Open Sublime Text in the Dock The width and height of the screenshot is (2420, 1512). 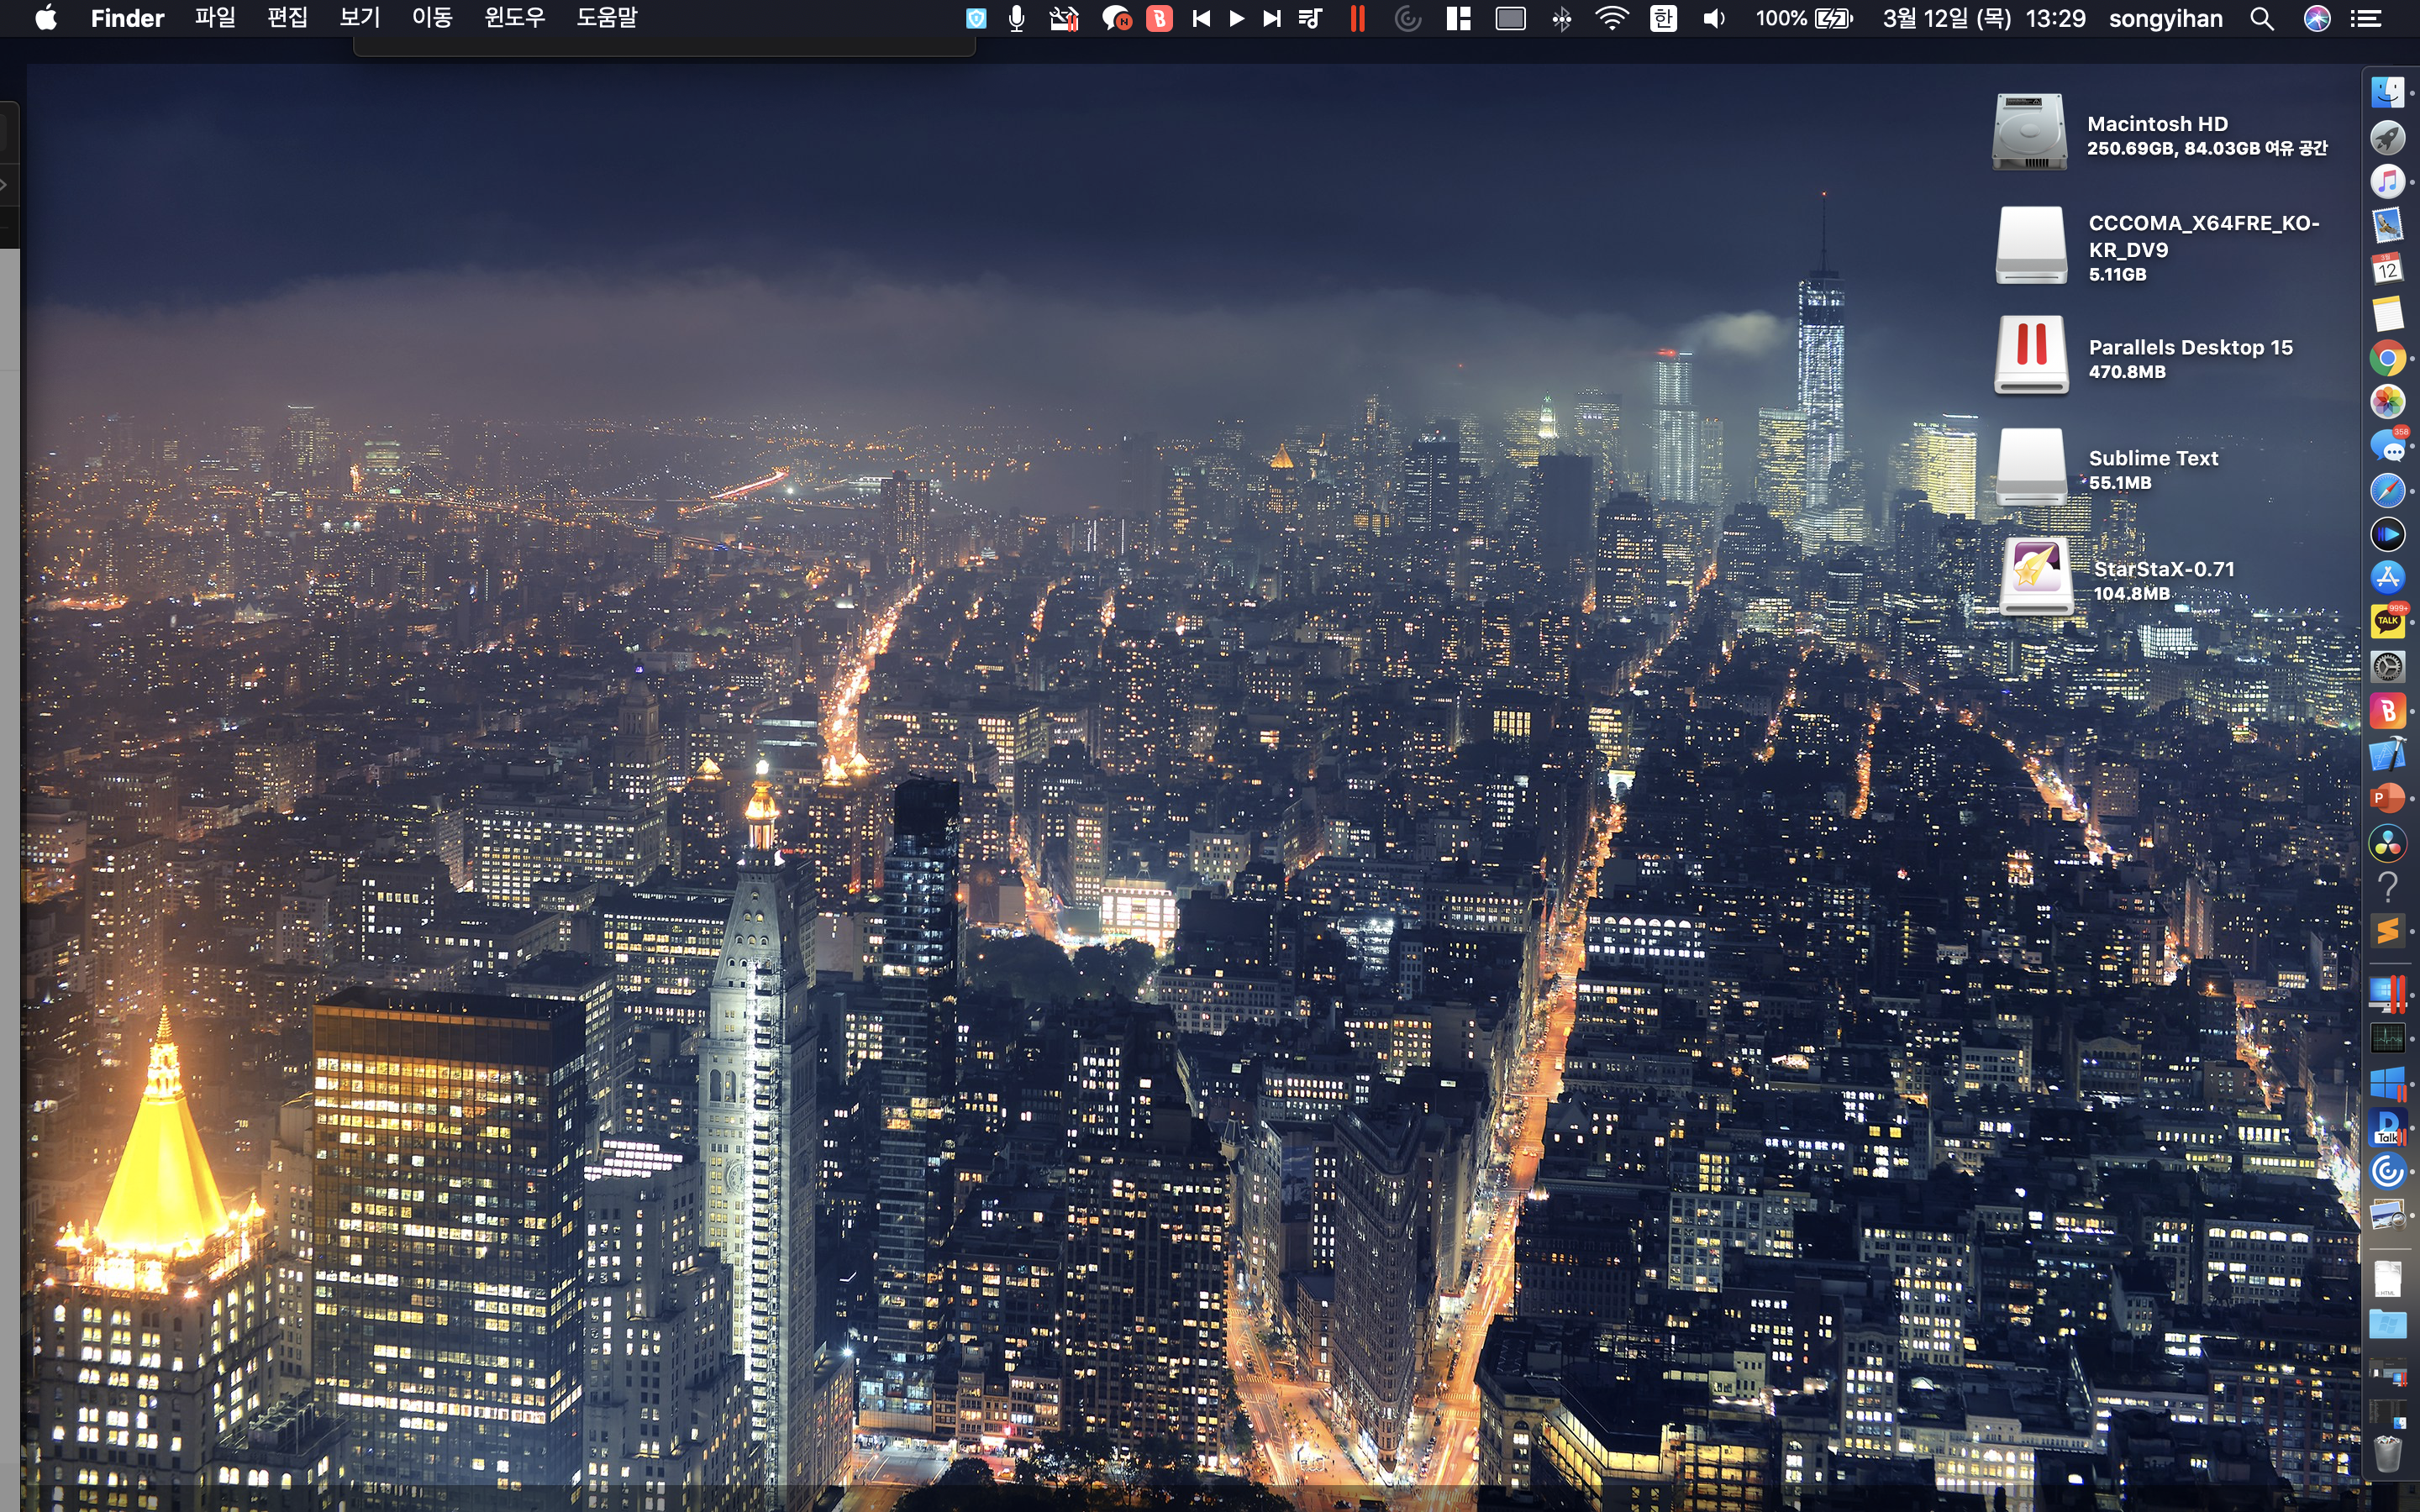pos(2387,930)
